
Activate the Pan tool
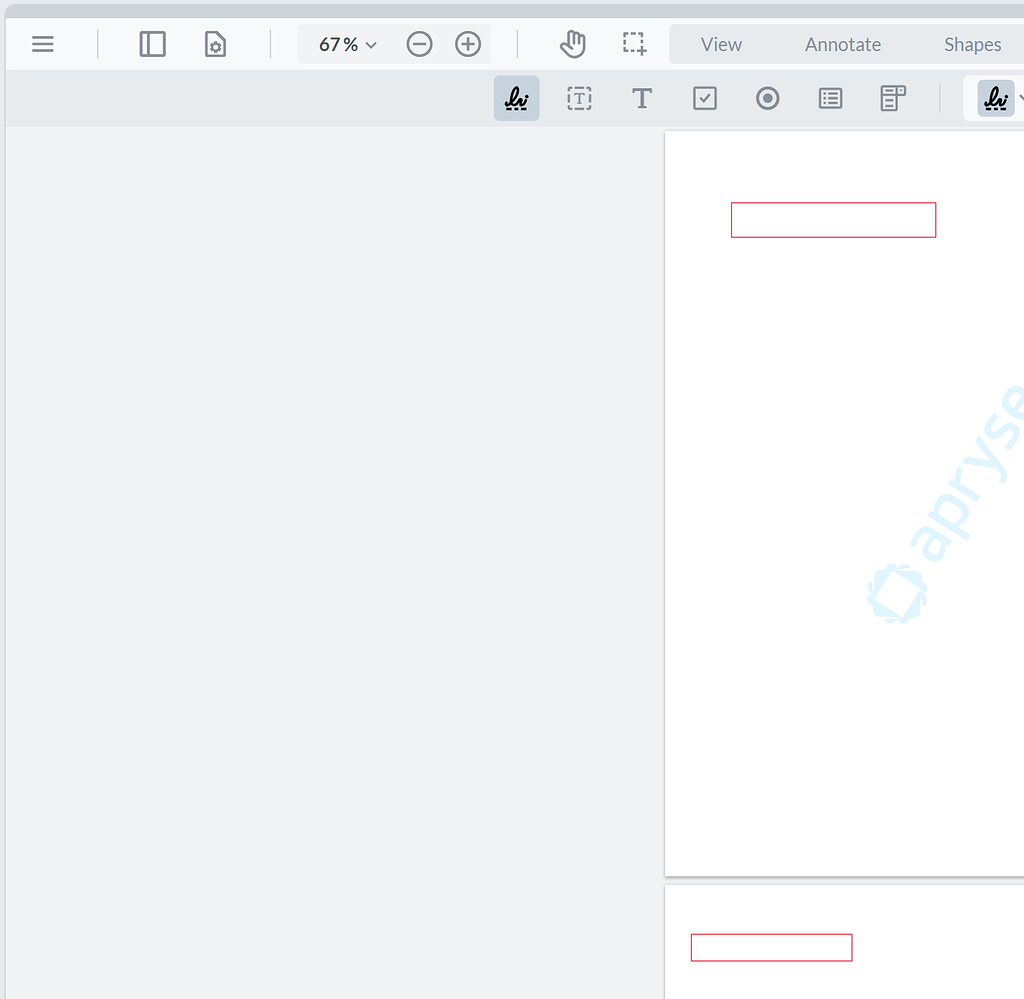572,44
